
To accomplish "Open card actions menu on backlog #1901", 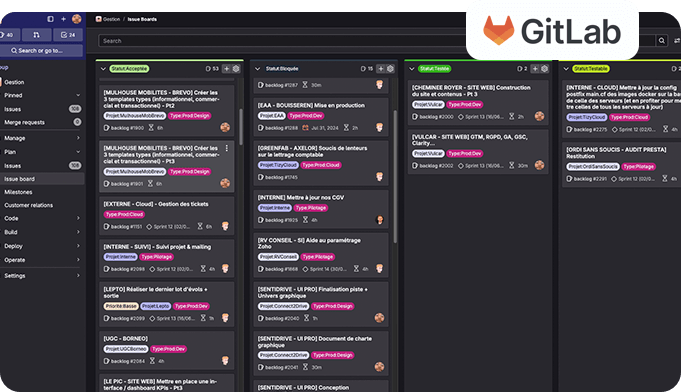I will [227, 148].
